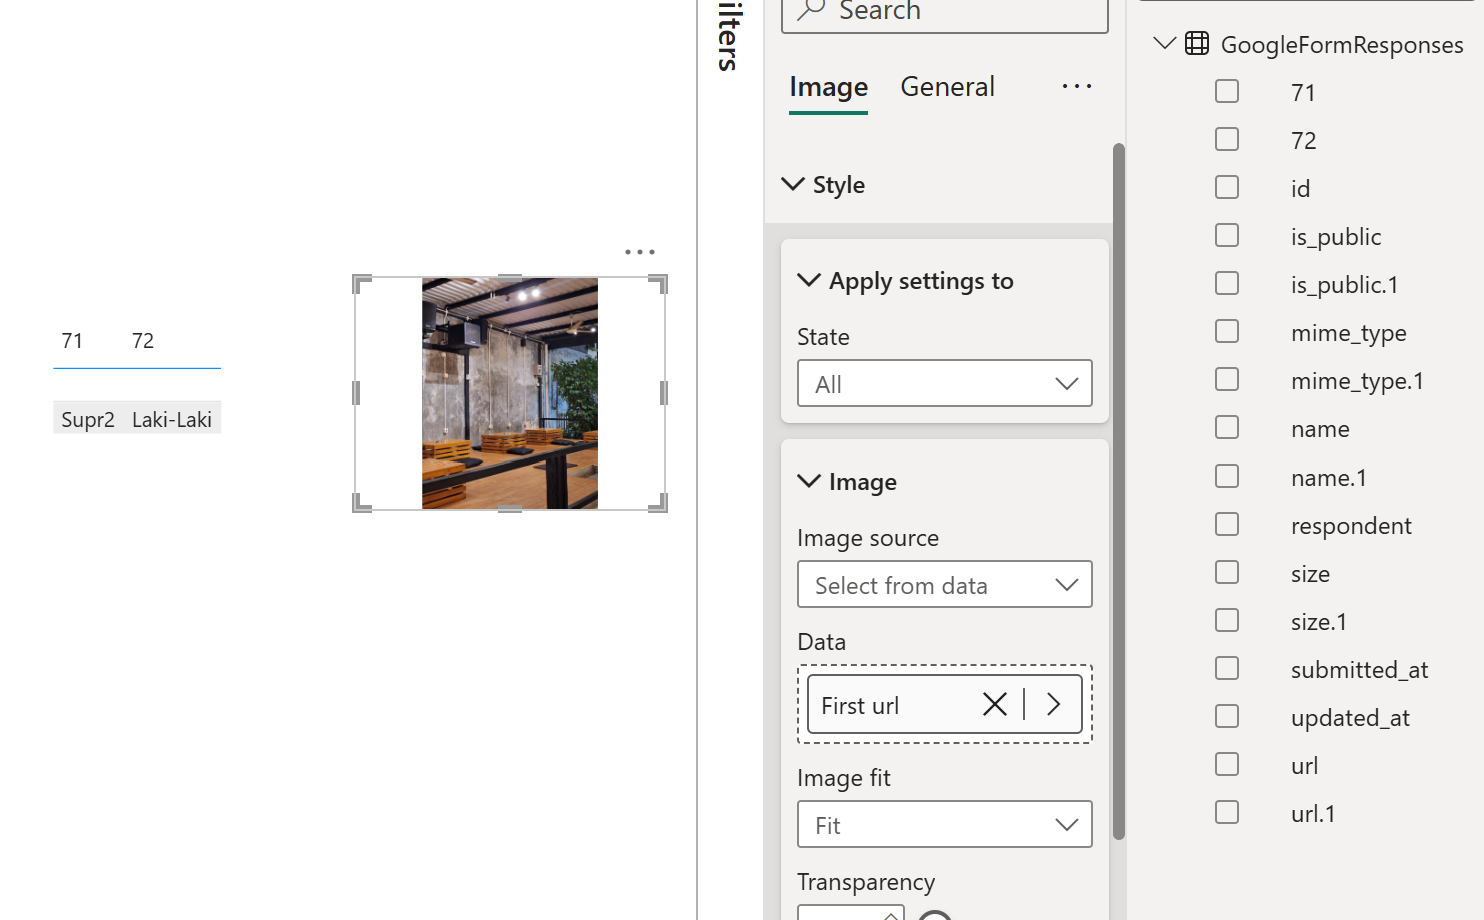Click the GoogleFormResponses table icon
This screenshot has height=920, width=1484.
tap(1197, 44)
